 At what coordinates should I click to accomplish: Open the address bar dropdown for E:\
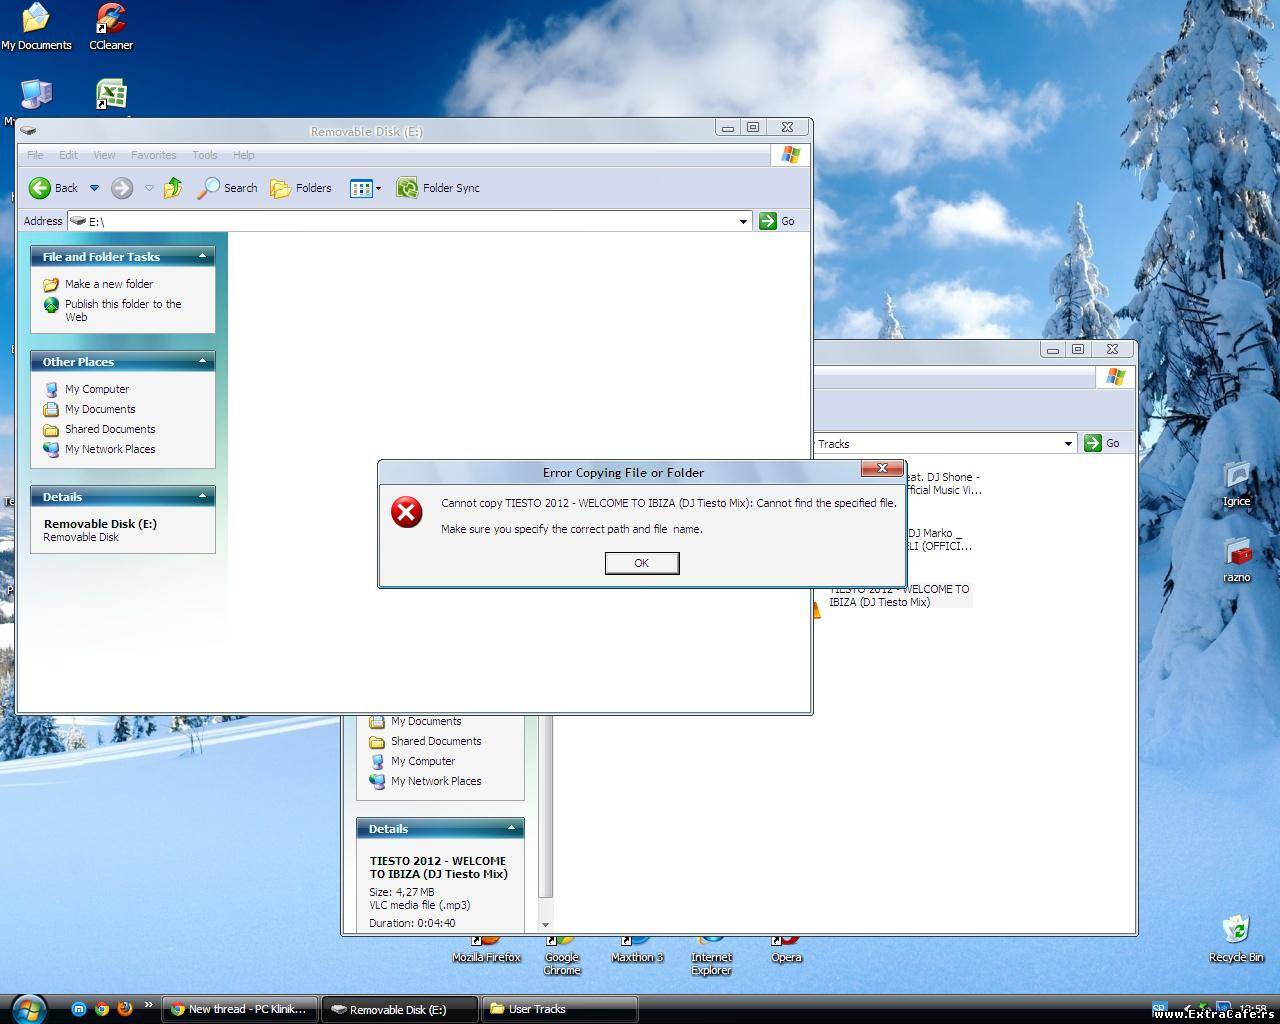pos(743,221)
